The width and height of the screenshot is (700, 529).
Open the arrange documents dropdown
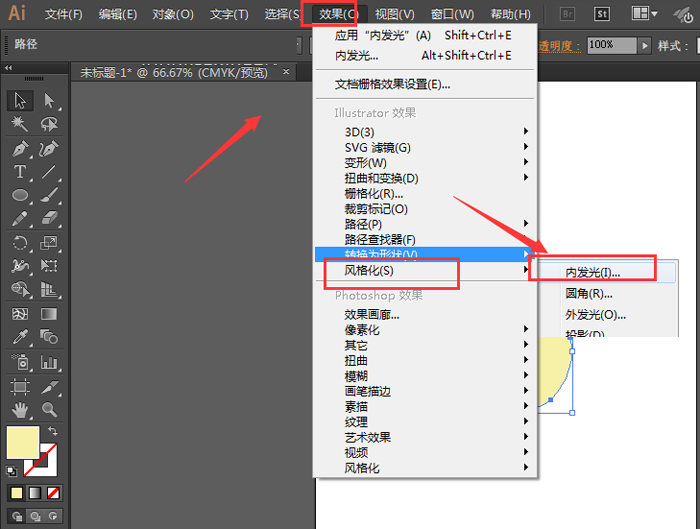point(645,13)
